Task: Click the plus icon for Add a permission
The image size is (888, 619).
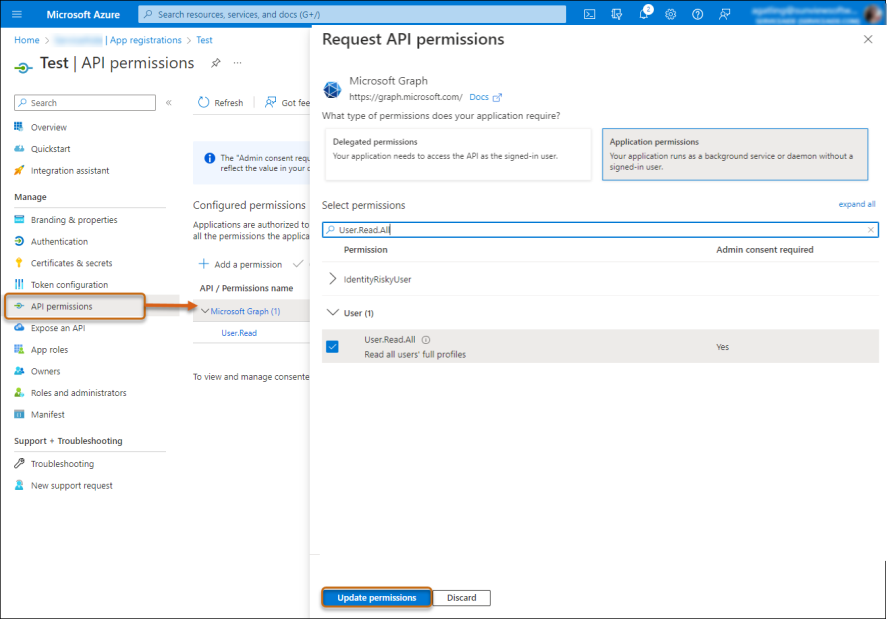Action: [203, 264]
